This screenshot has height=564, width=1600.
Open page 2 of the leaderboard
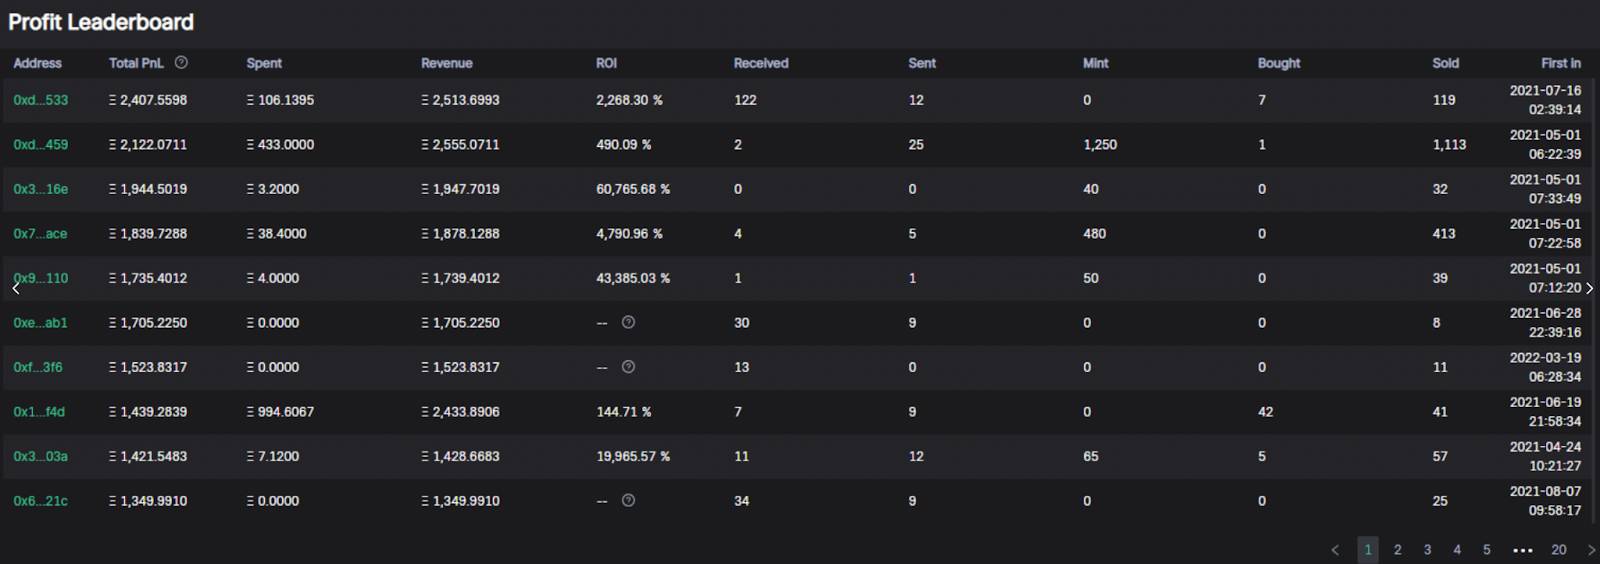(1397, 550)
